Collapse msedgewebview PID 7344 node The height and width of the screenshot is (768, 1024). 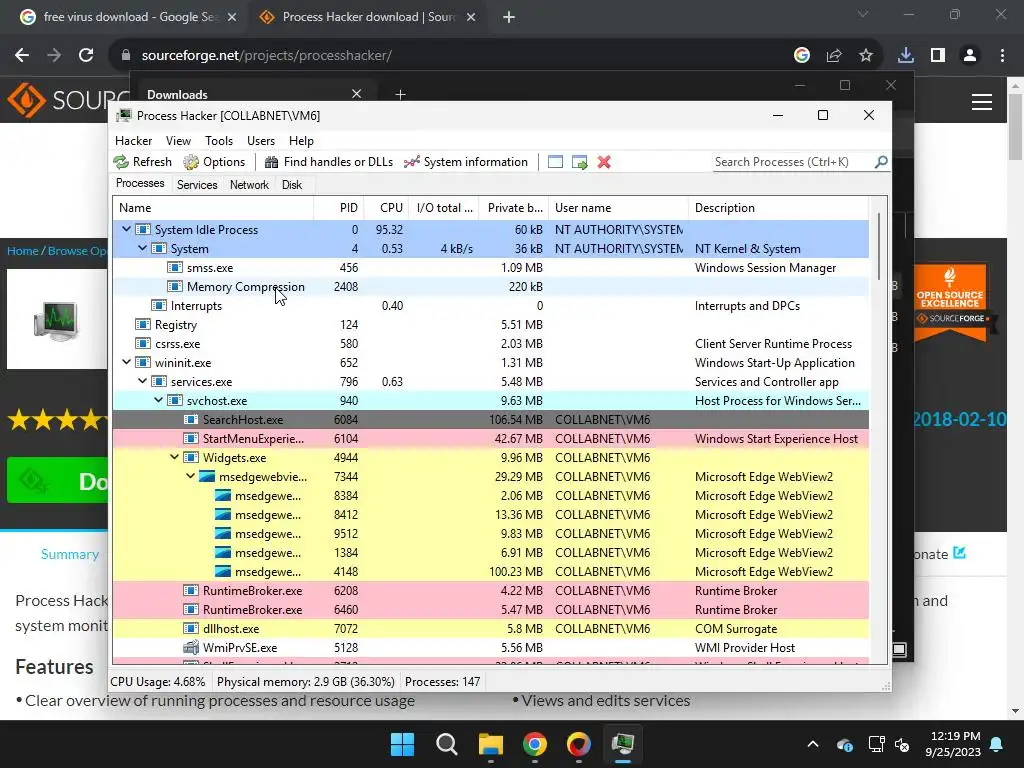pos(191,476)
